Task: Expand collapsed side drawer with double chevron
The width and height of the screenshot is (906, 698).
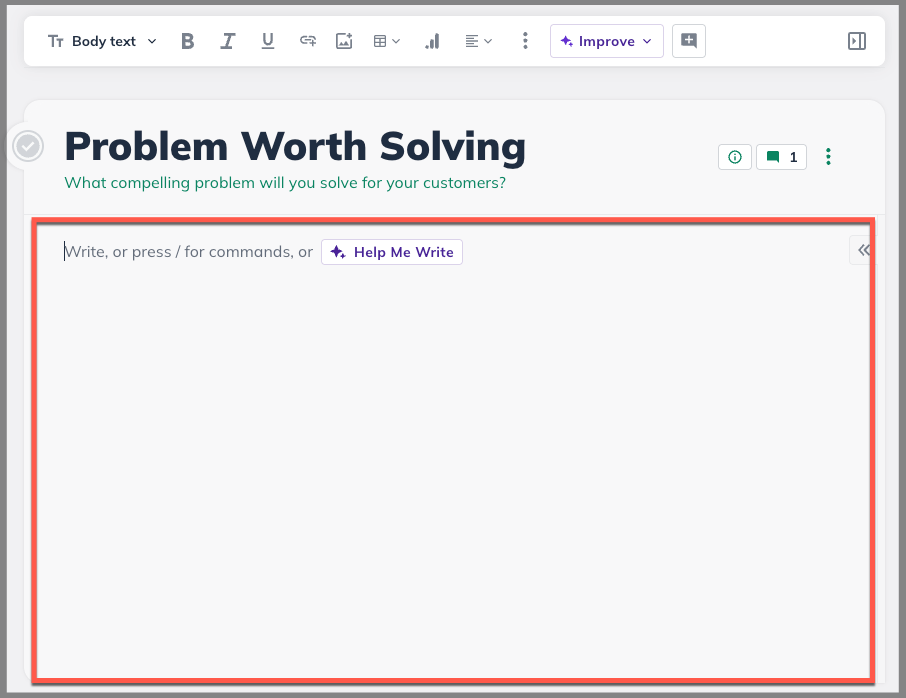Action: 863,250
